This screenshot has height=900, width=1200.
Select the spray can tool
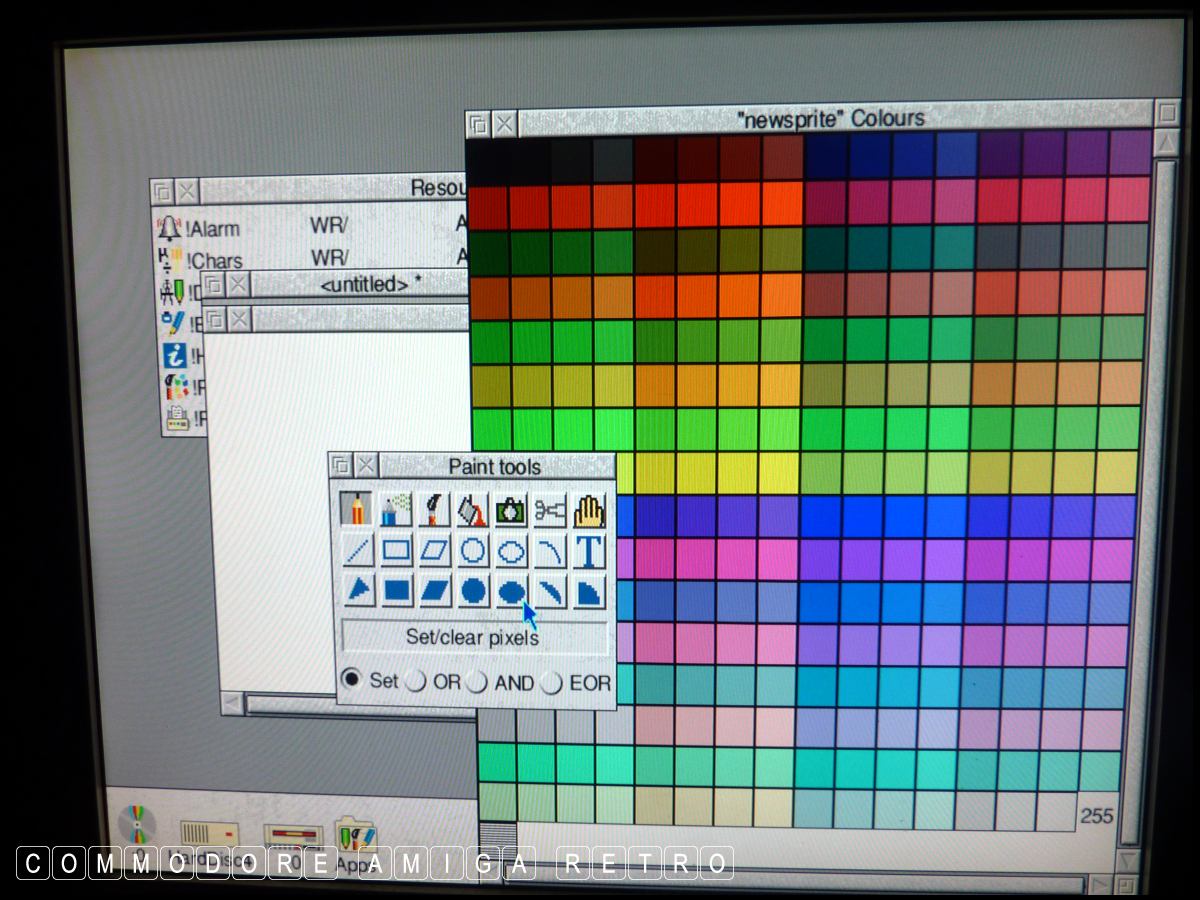[x=396, y=510]
